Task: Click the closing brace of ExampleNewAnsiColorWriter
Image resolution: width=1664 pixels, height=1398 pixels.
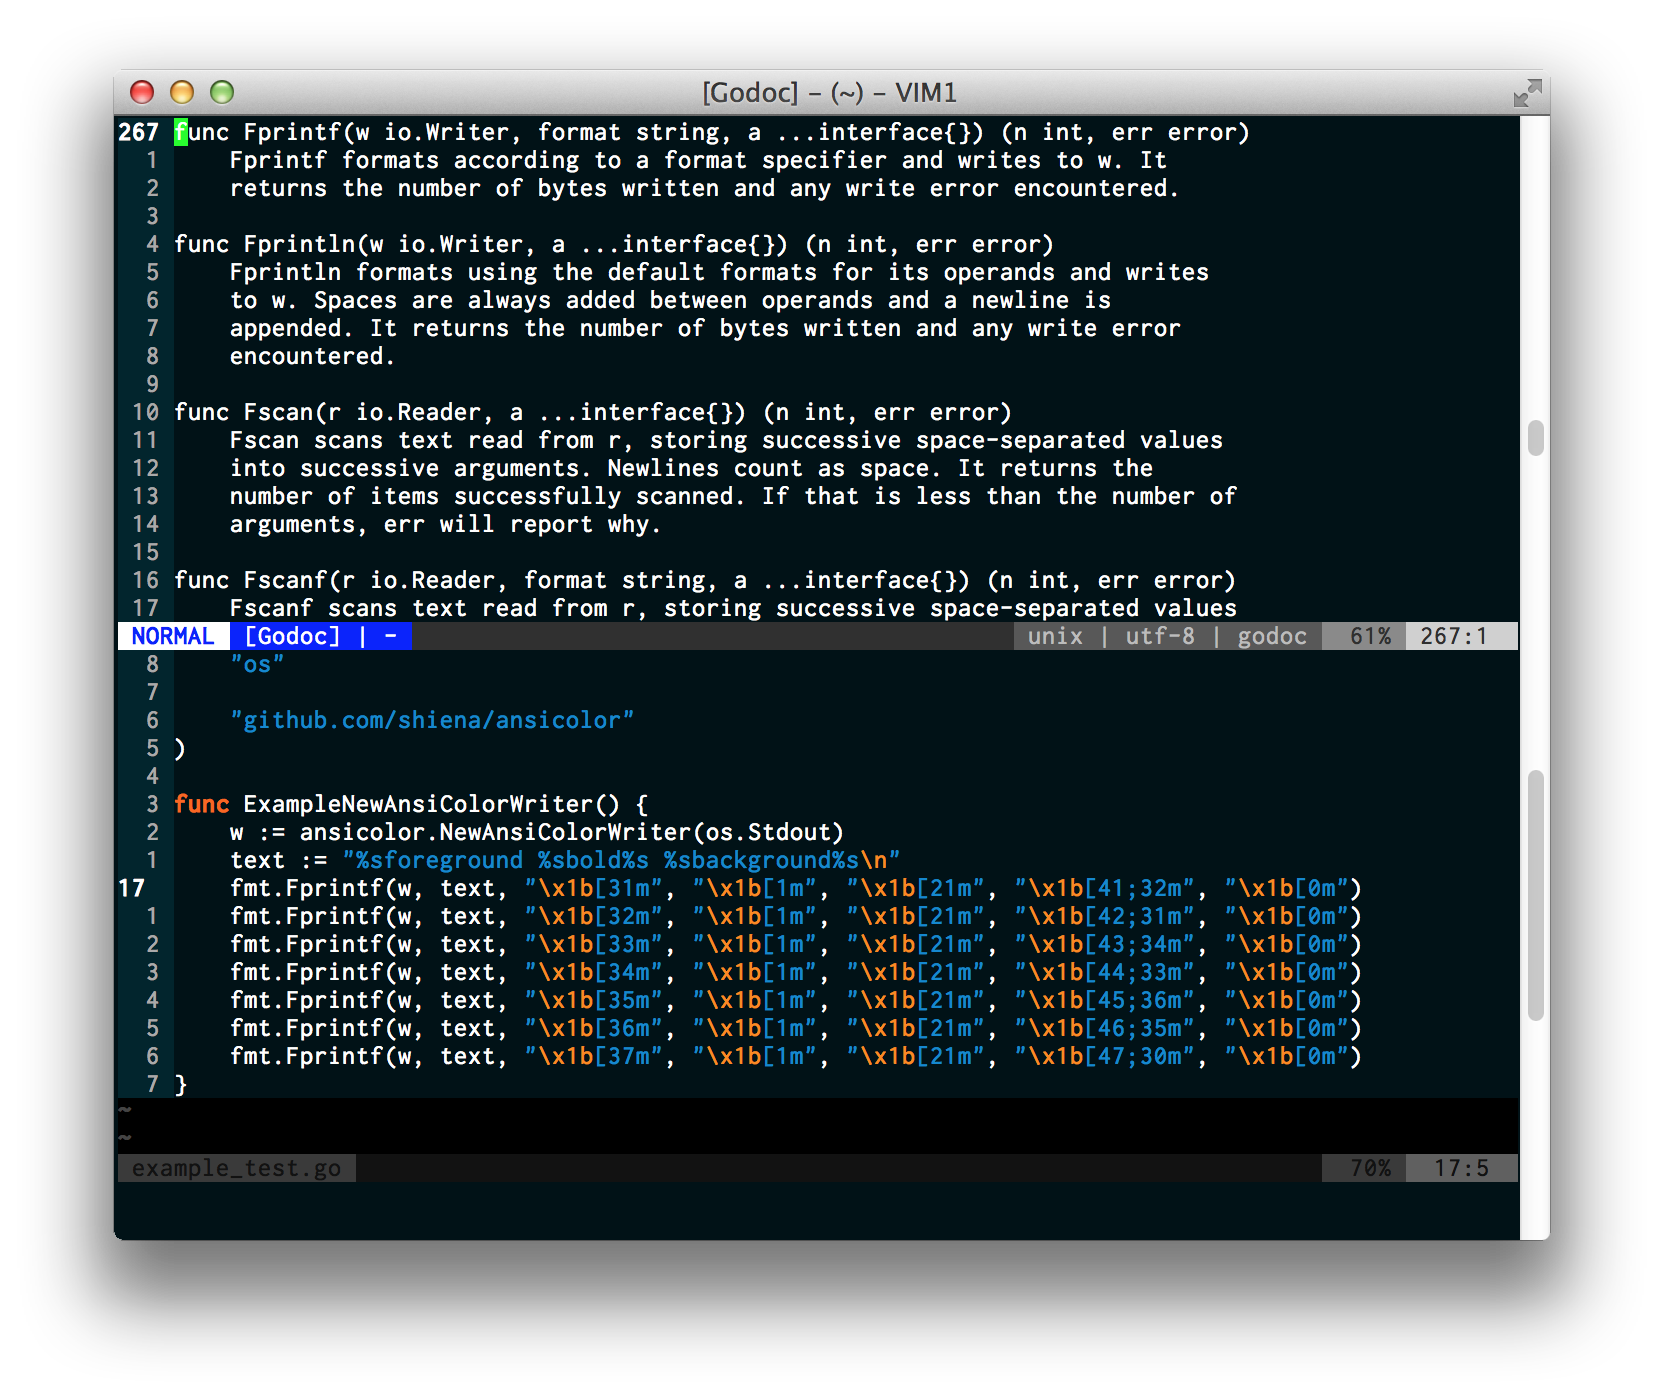Action: (181, 1084)
